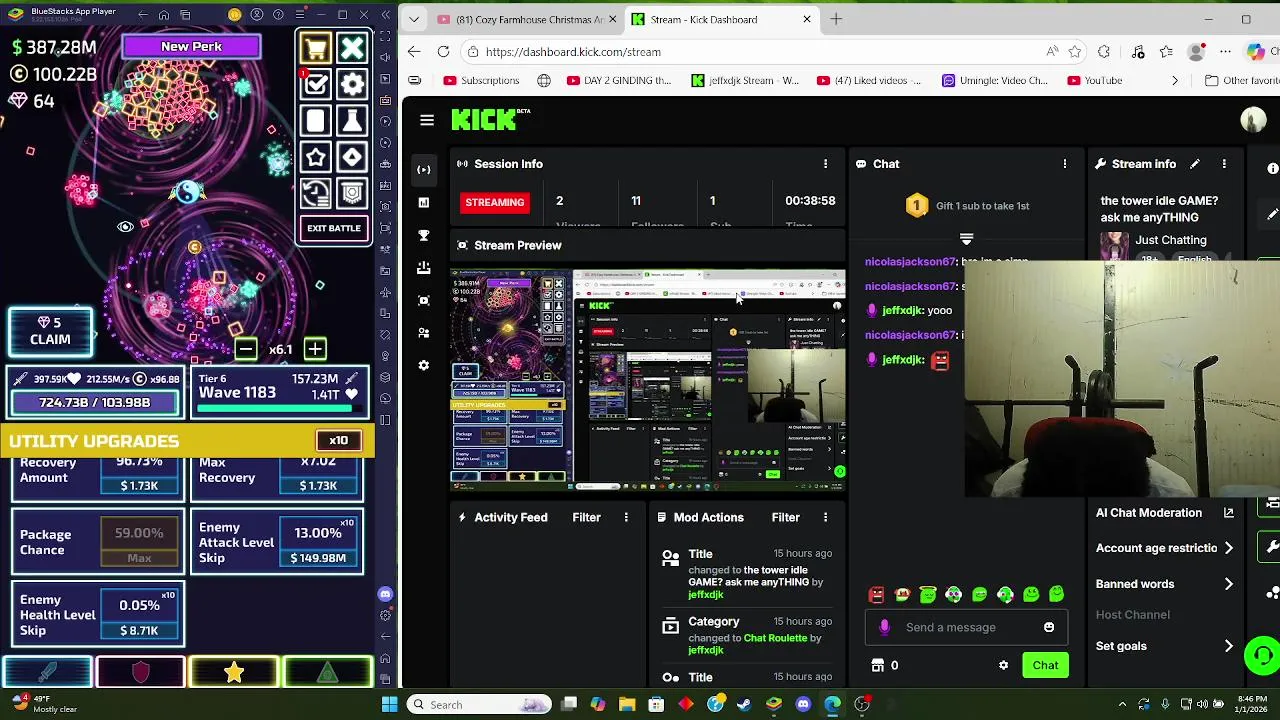The height and width of the screenshot is (720, 1280).
Task: Expand Banned words settings
Action: (1165, 584)
